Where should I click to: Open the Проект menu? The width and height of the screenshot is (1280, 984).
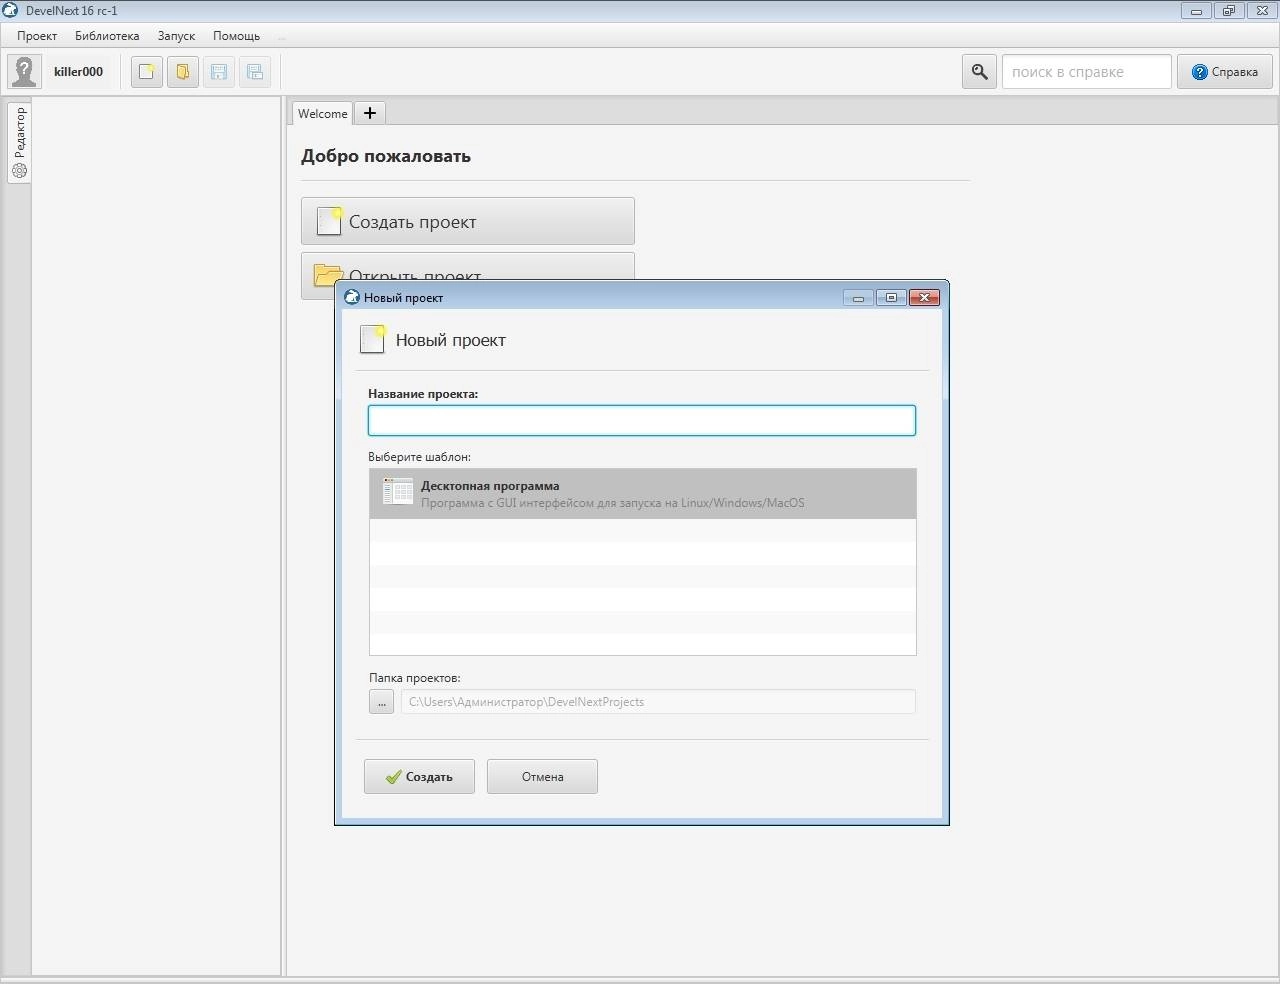(x=37, y=35)
